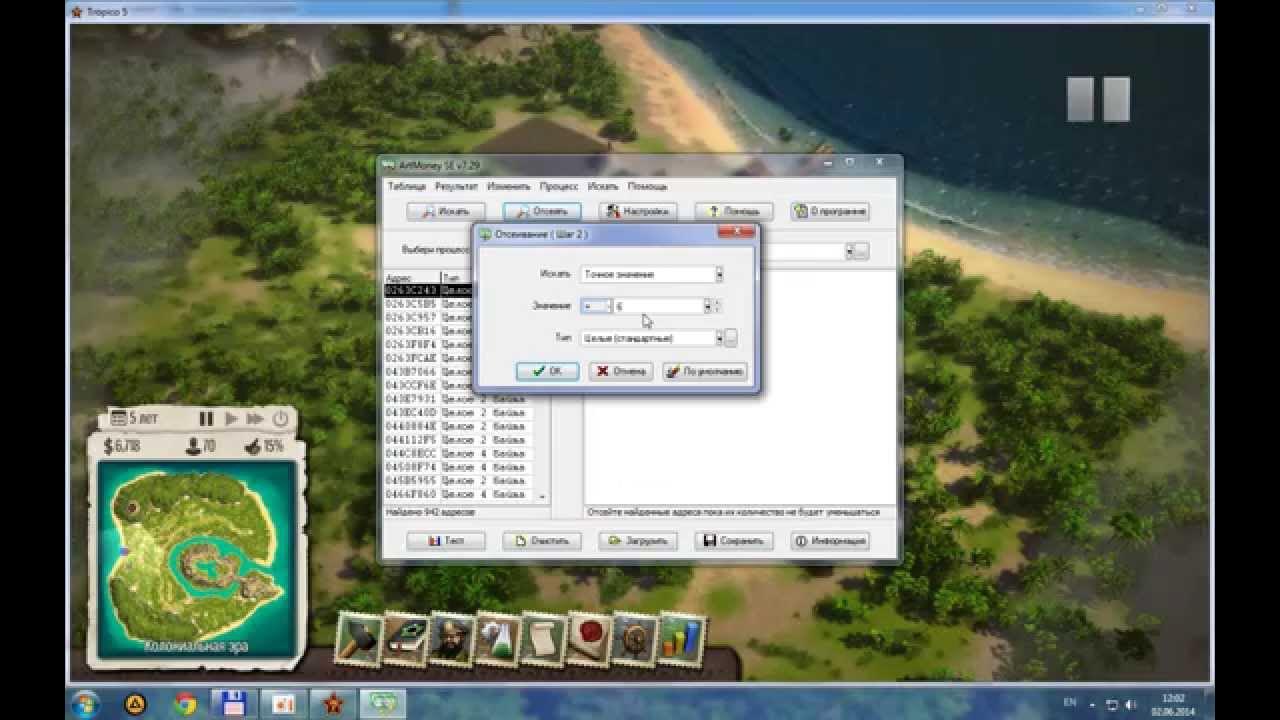
Task: Click the address list scroll down arrow
Action: [x=542, y=496]
